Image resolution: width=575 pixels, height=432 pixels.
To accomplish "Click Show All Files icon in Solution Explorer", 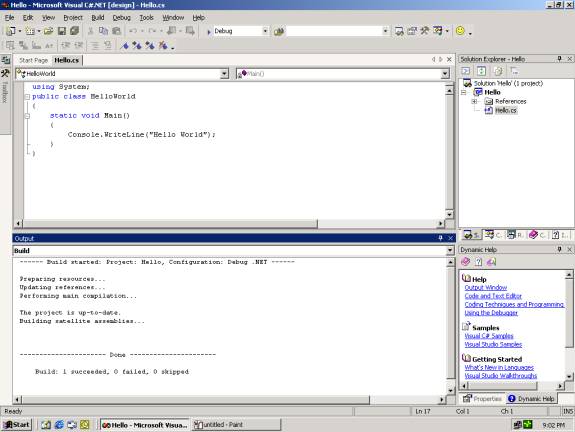I will click(498, 71).
